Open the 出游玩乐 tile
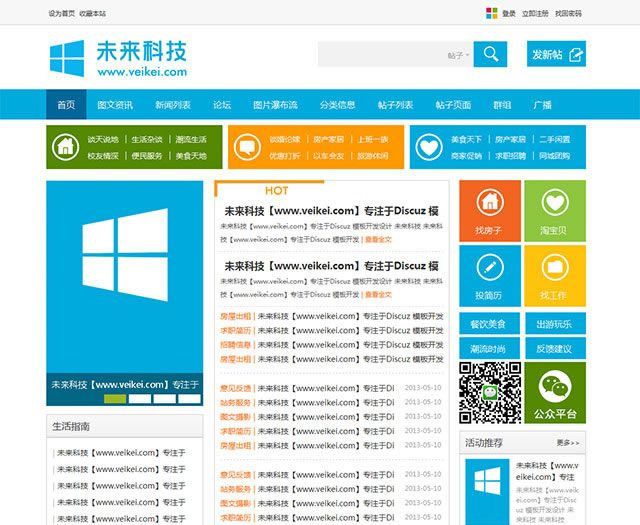Viewport: 640px width, 525px height. point(556,323)
